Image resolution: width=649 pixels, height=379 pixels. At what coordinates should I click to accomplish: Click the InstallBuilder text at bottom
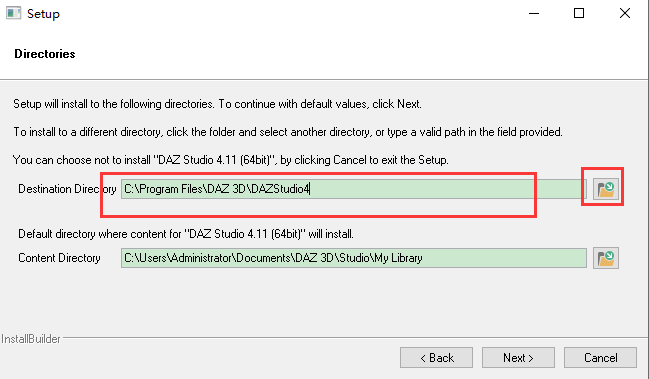pos(31,339)
